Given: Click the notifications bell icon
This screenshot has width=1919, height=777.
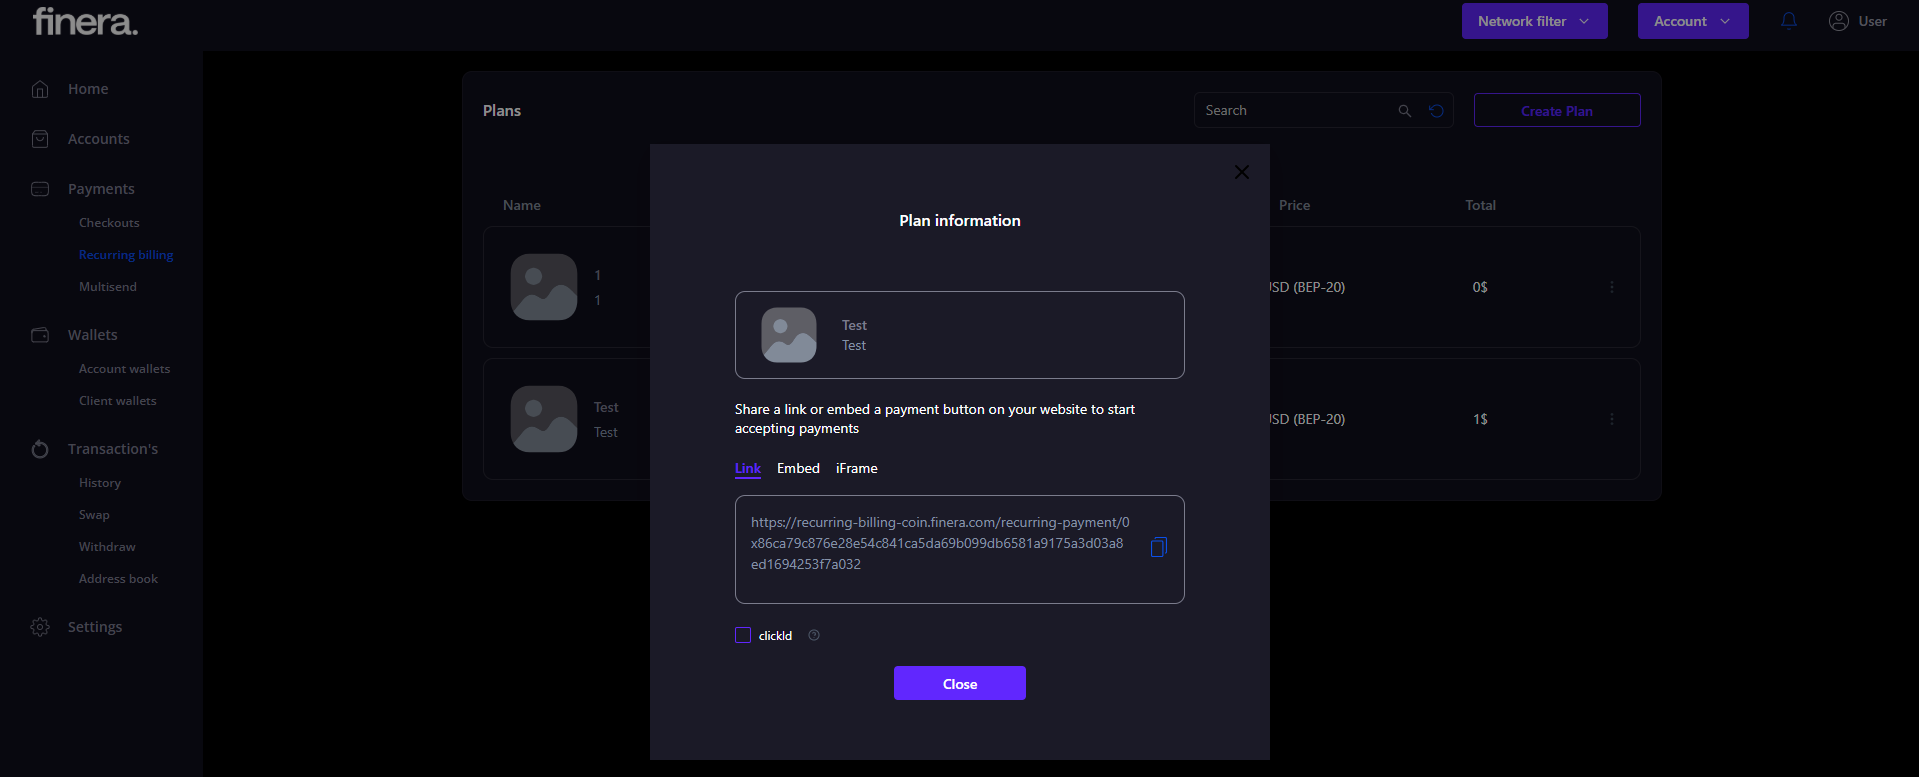Looking at the screenshot, I should point(1788,21).
